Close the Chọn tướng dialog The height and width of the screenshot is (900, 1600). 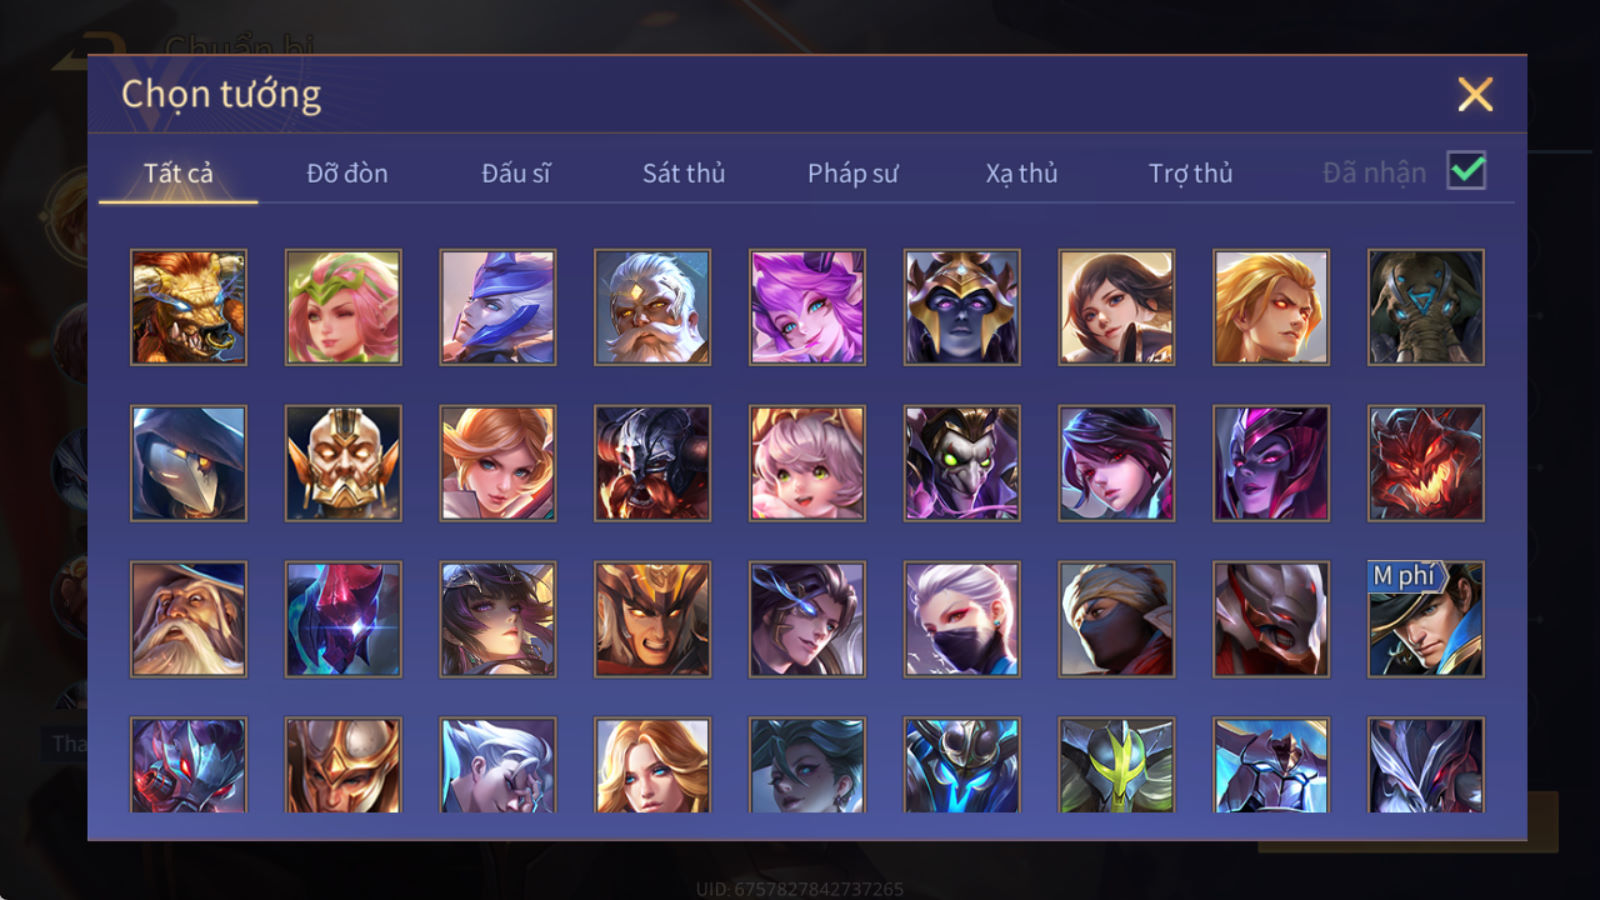1475,95
